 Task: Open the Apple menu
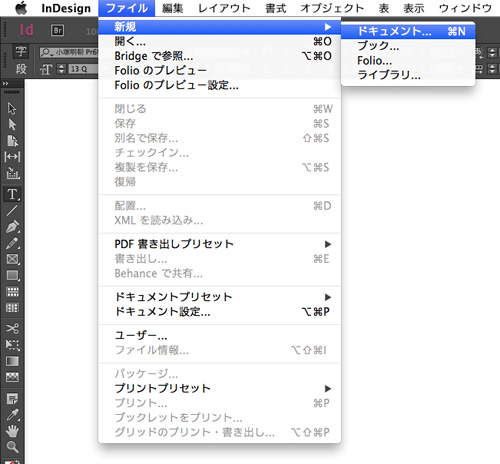[x=21, y=8]
